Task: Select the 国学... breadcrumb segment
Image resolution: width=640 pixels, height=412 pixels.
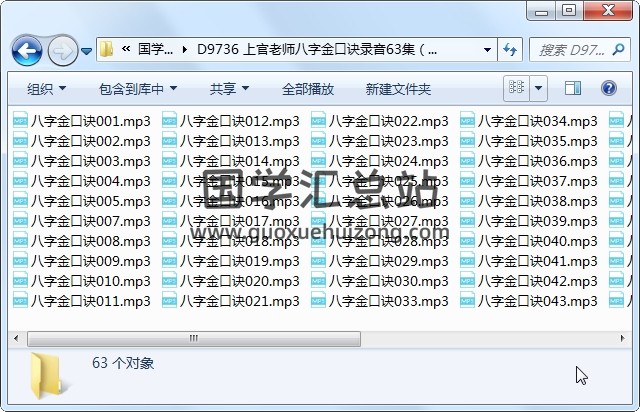Action: (x=155, y=49)
